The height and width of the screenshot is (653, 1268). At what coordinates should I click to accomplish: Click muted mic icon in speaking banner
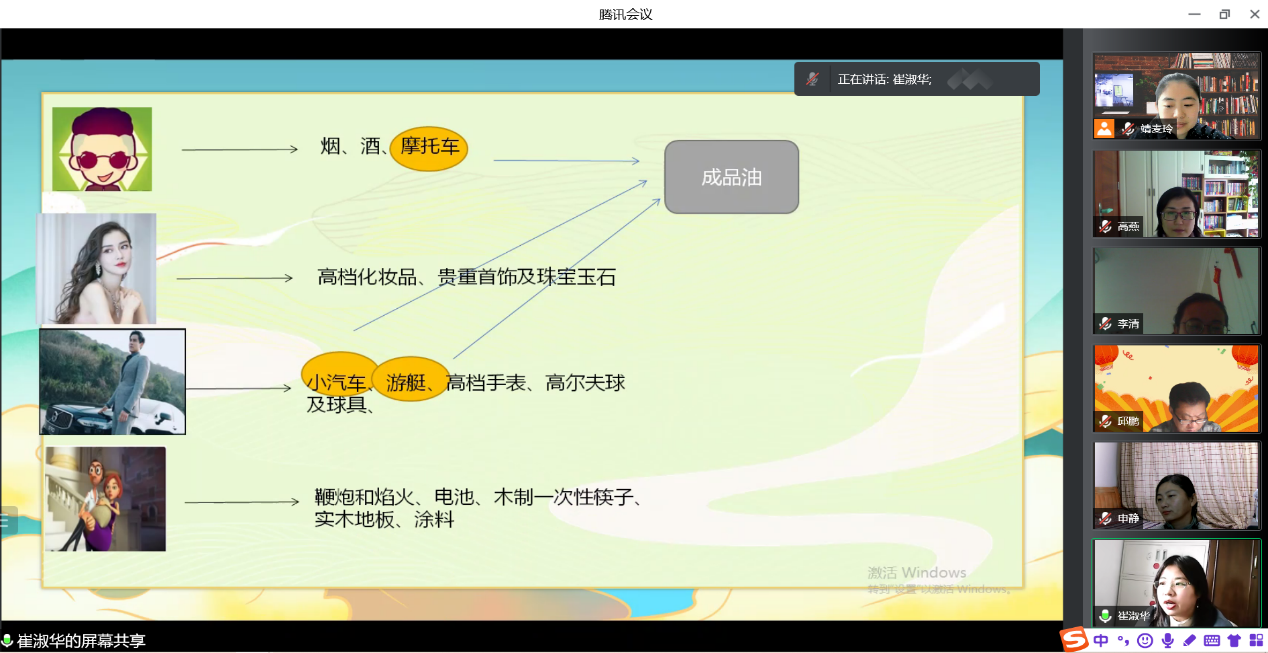pos(814,79)
